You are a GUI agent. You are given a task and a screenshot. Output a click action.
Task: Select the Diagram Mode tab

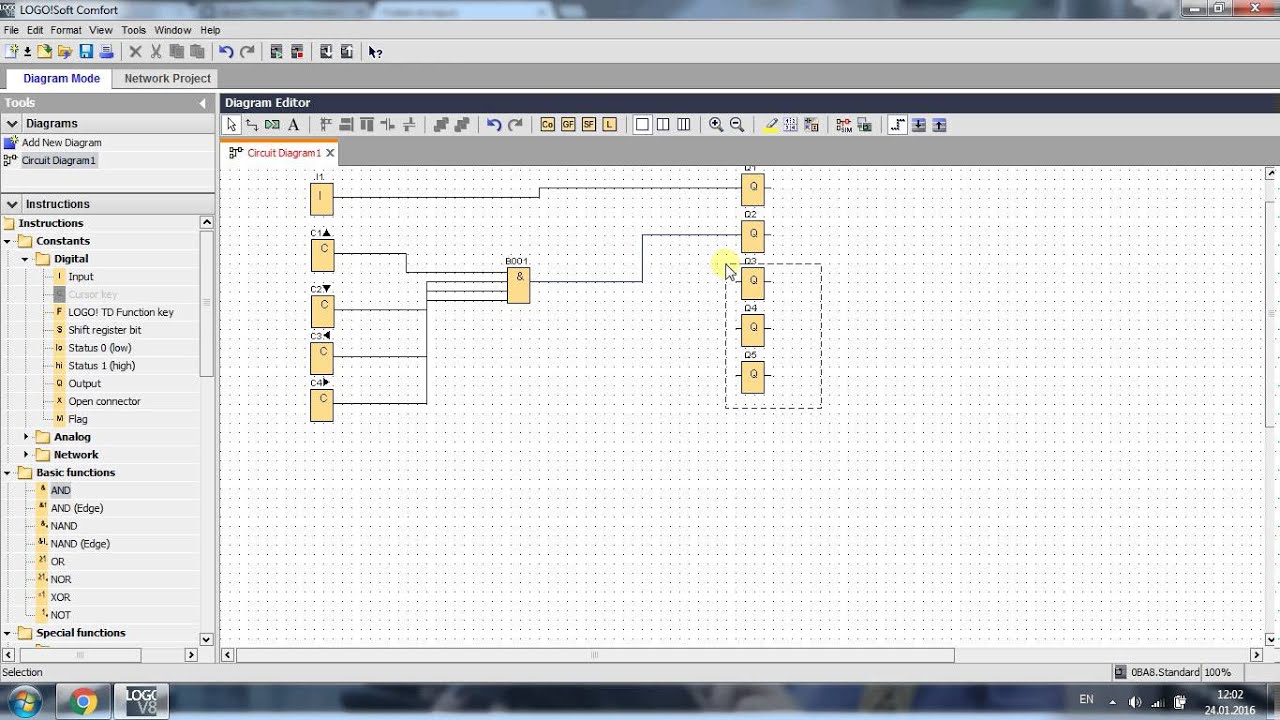click(61, 78)
